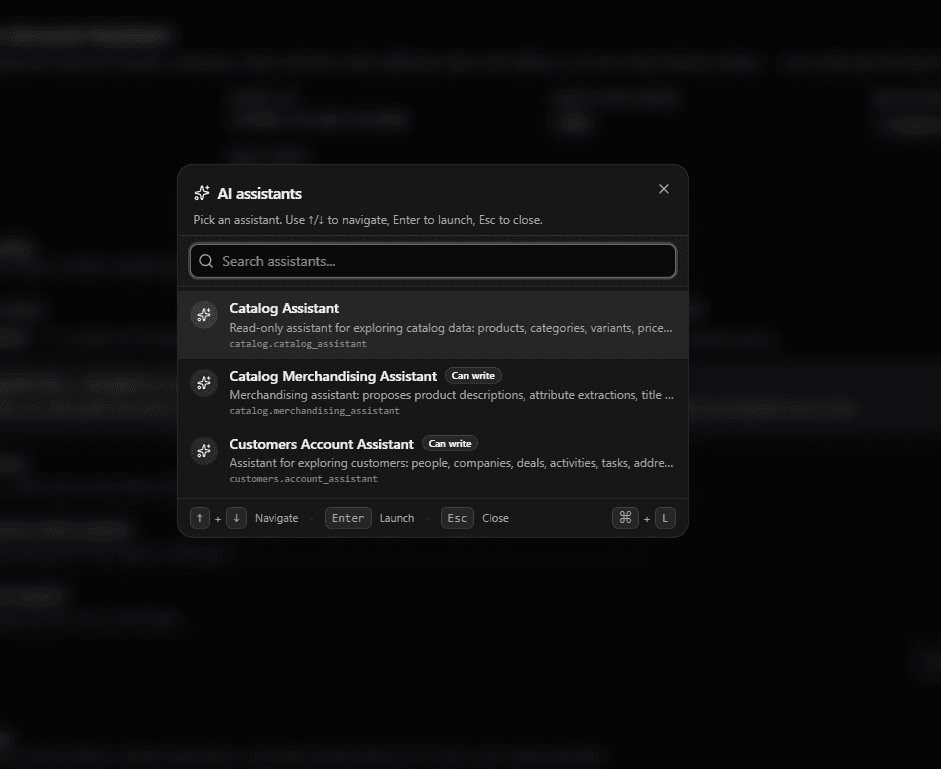
Task: Click the exploring customers description text
Action: click(x=451, y=463)
